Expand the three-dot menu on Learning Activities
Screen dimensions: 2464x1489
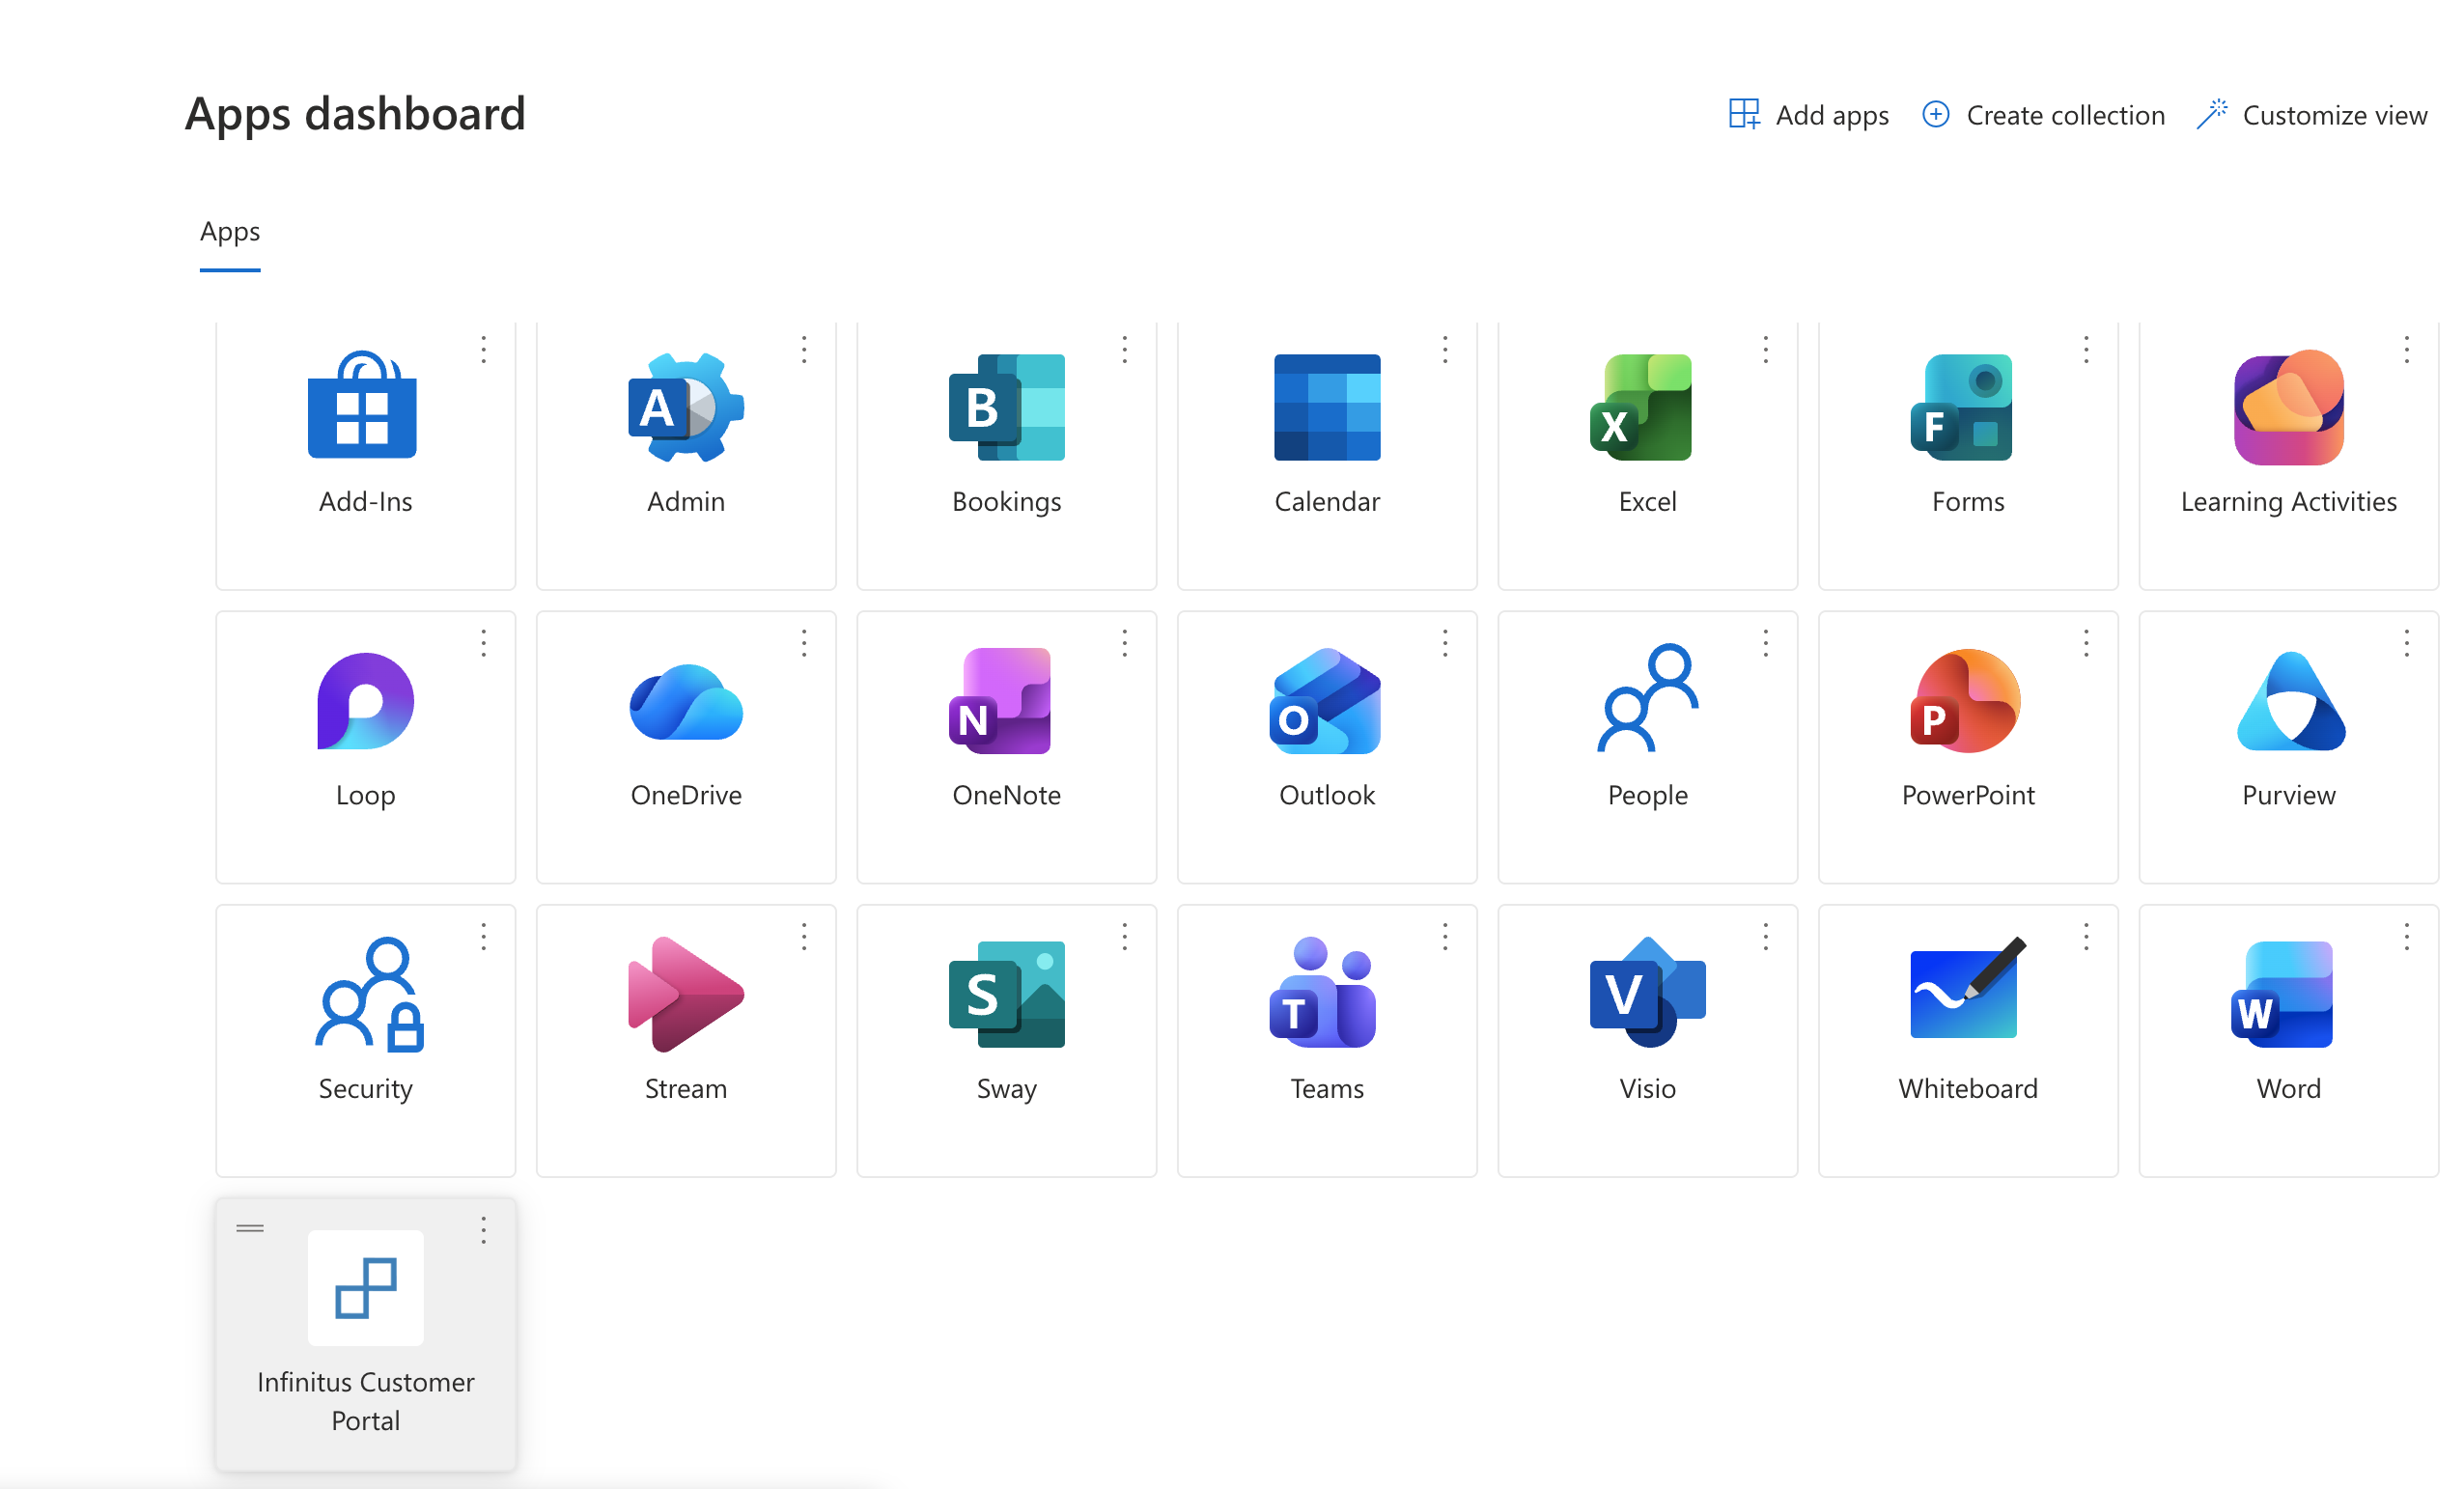point(2407,349)
